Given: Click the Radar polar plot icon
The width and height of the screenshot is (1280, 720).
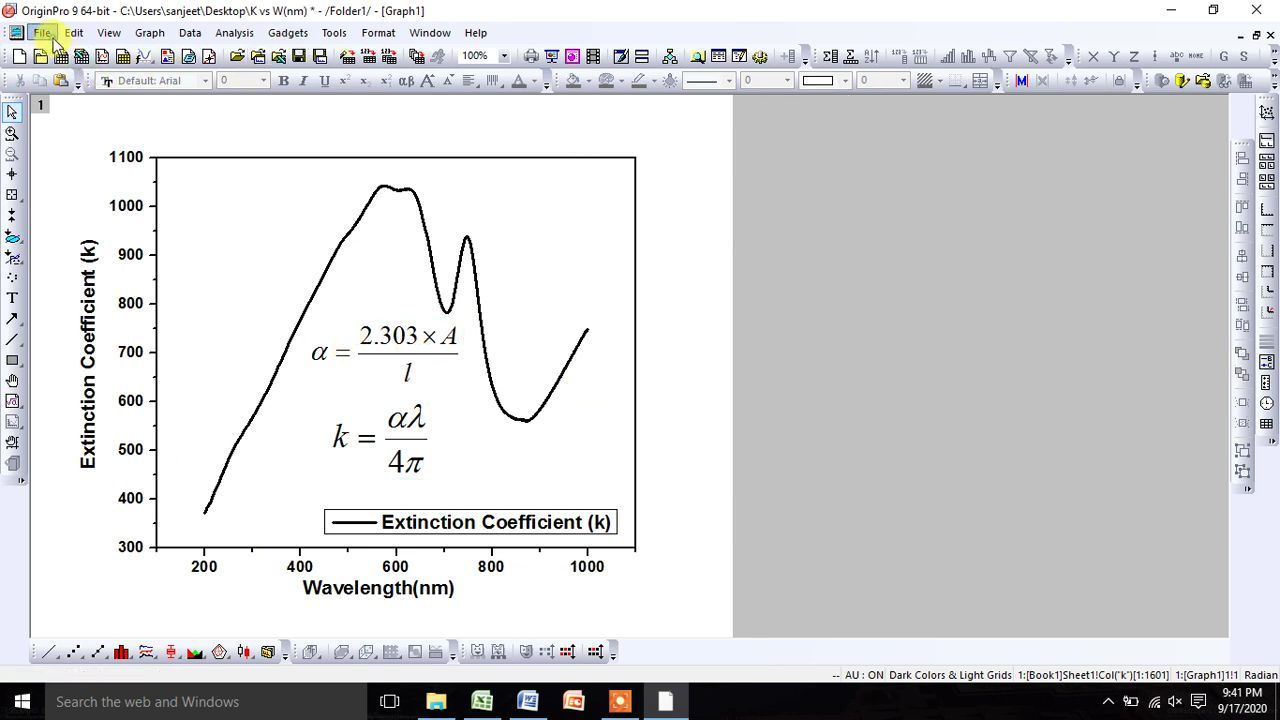Looking at the screenshot, I should pyautogui.click(x=220, y=652).
